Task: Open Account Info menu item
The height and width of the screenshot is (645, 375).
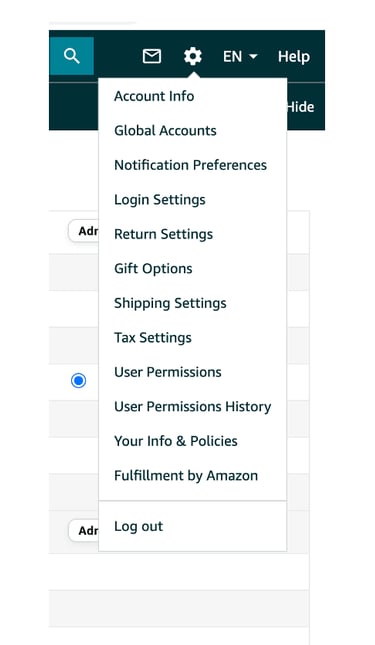Action: tap(154, 96)
